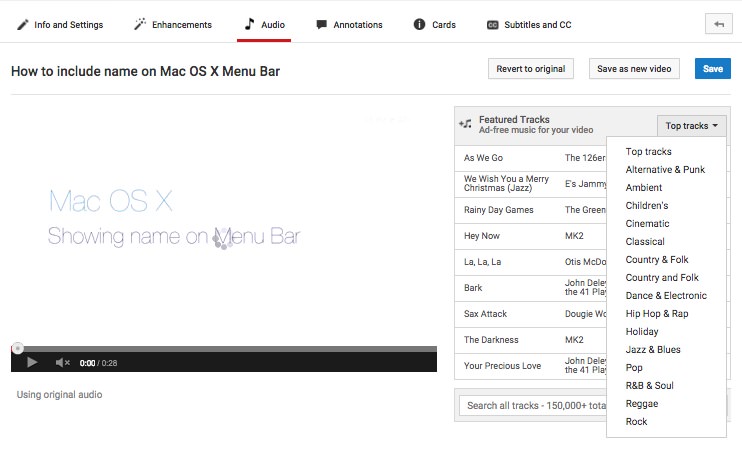
Task: Click the music note Audio icon
Action: point(249,24)
